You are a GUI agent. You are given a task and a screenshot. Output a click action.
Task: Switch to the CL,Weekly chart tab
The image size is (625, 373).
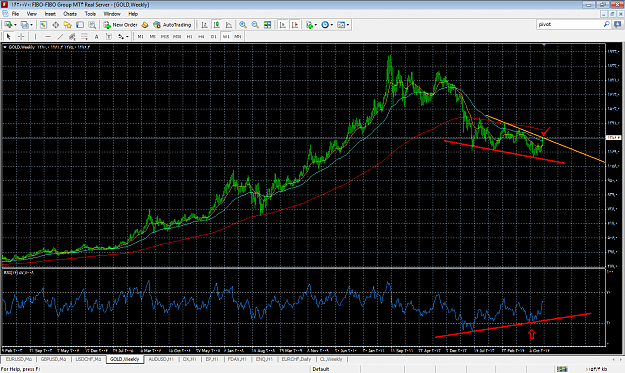coord(331,359)
